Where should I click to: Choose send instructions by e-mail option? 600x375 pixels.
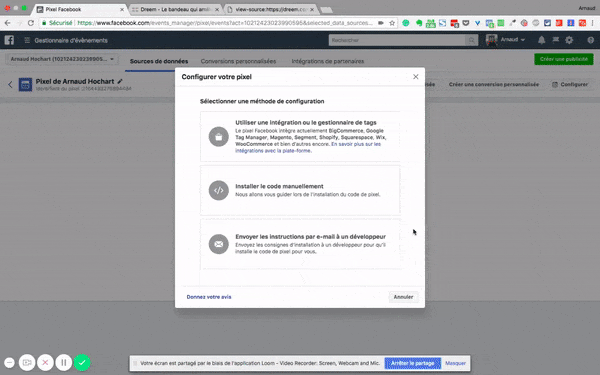pyautogui.click(x=300, y=244)
